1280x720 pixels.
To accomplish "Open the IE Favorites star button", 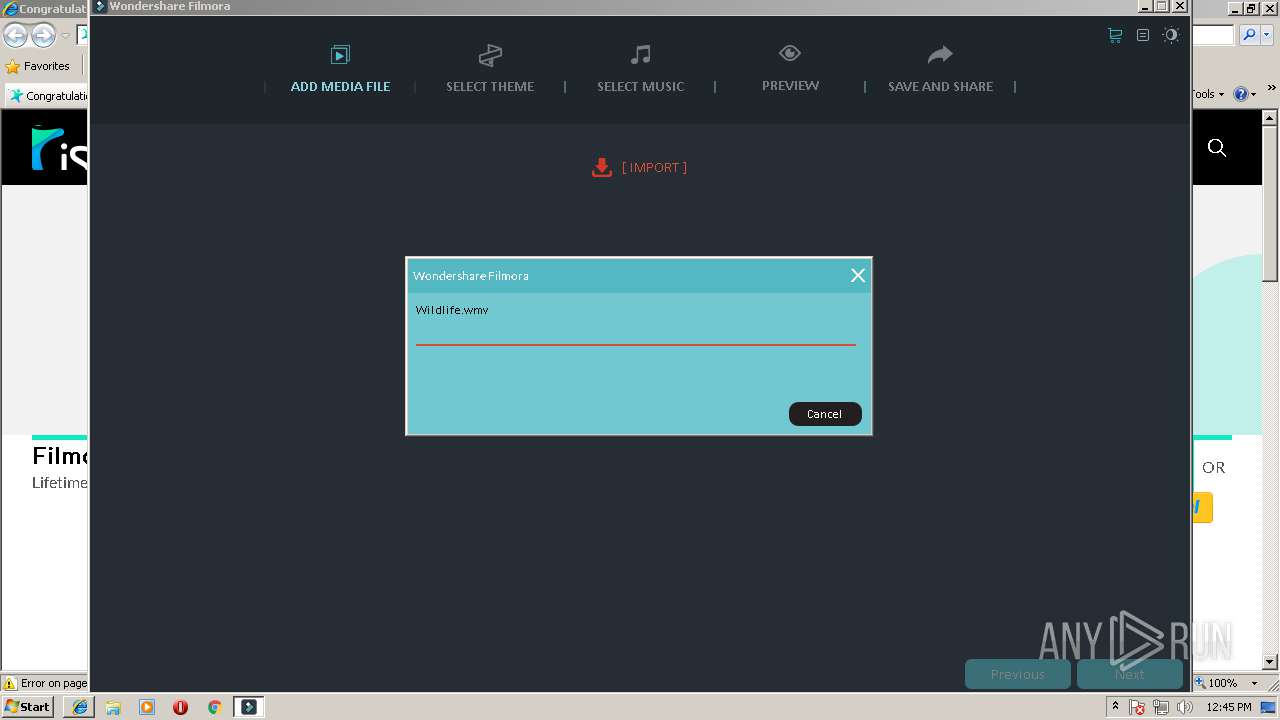I will tap(37, 66).
